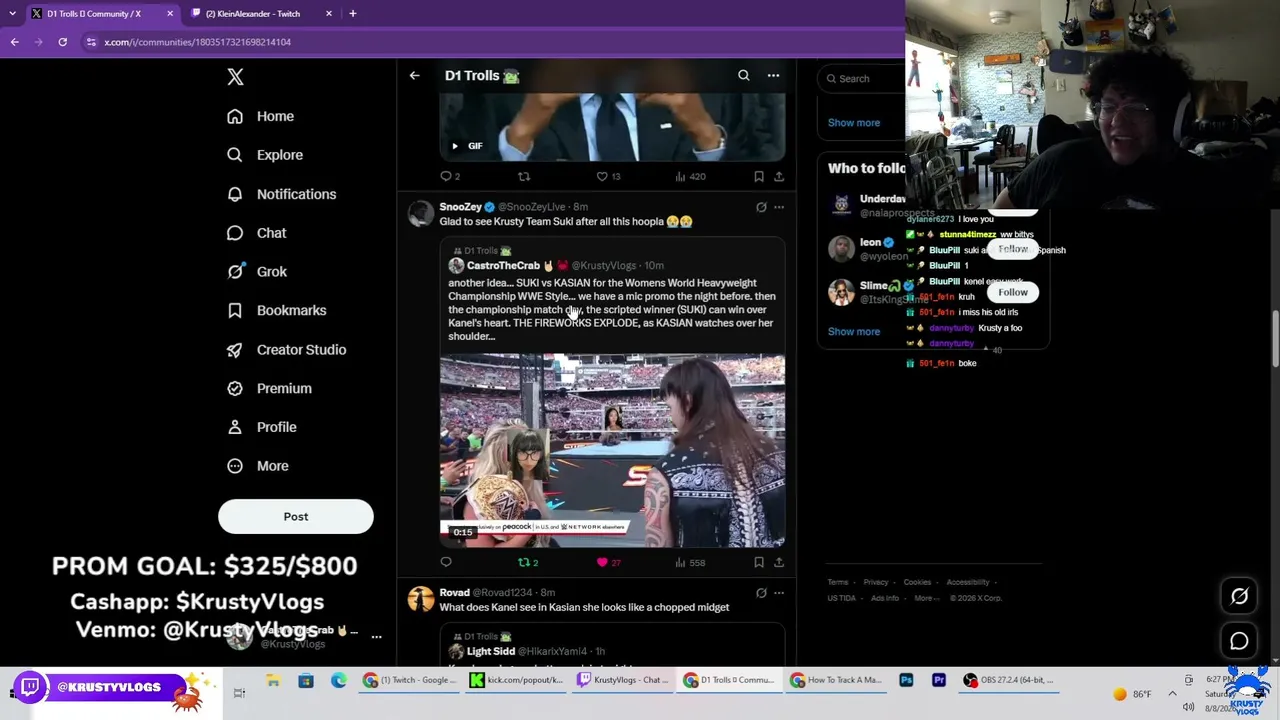Close the D1 Trolls browser tab
Viewport: 1280px width, 720px height.
coord(170,14)
